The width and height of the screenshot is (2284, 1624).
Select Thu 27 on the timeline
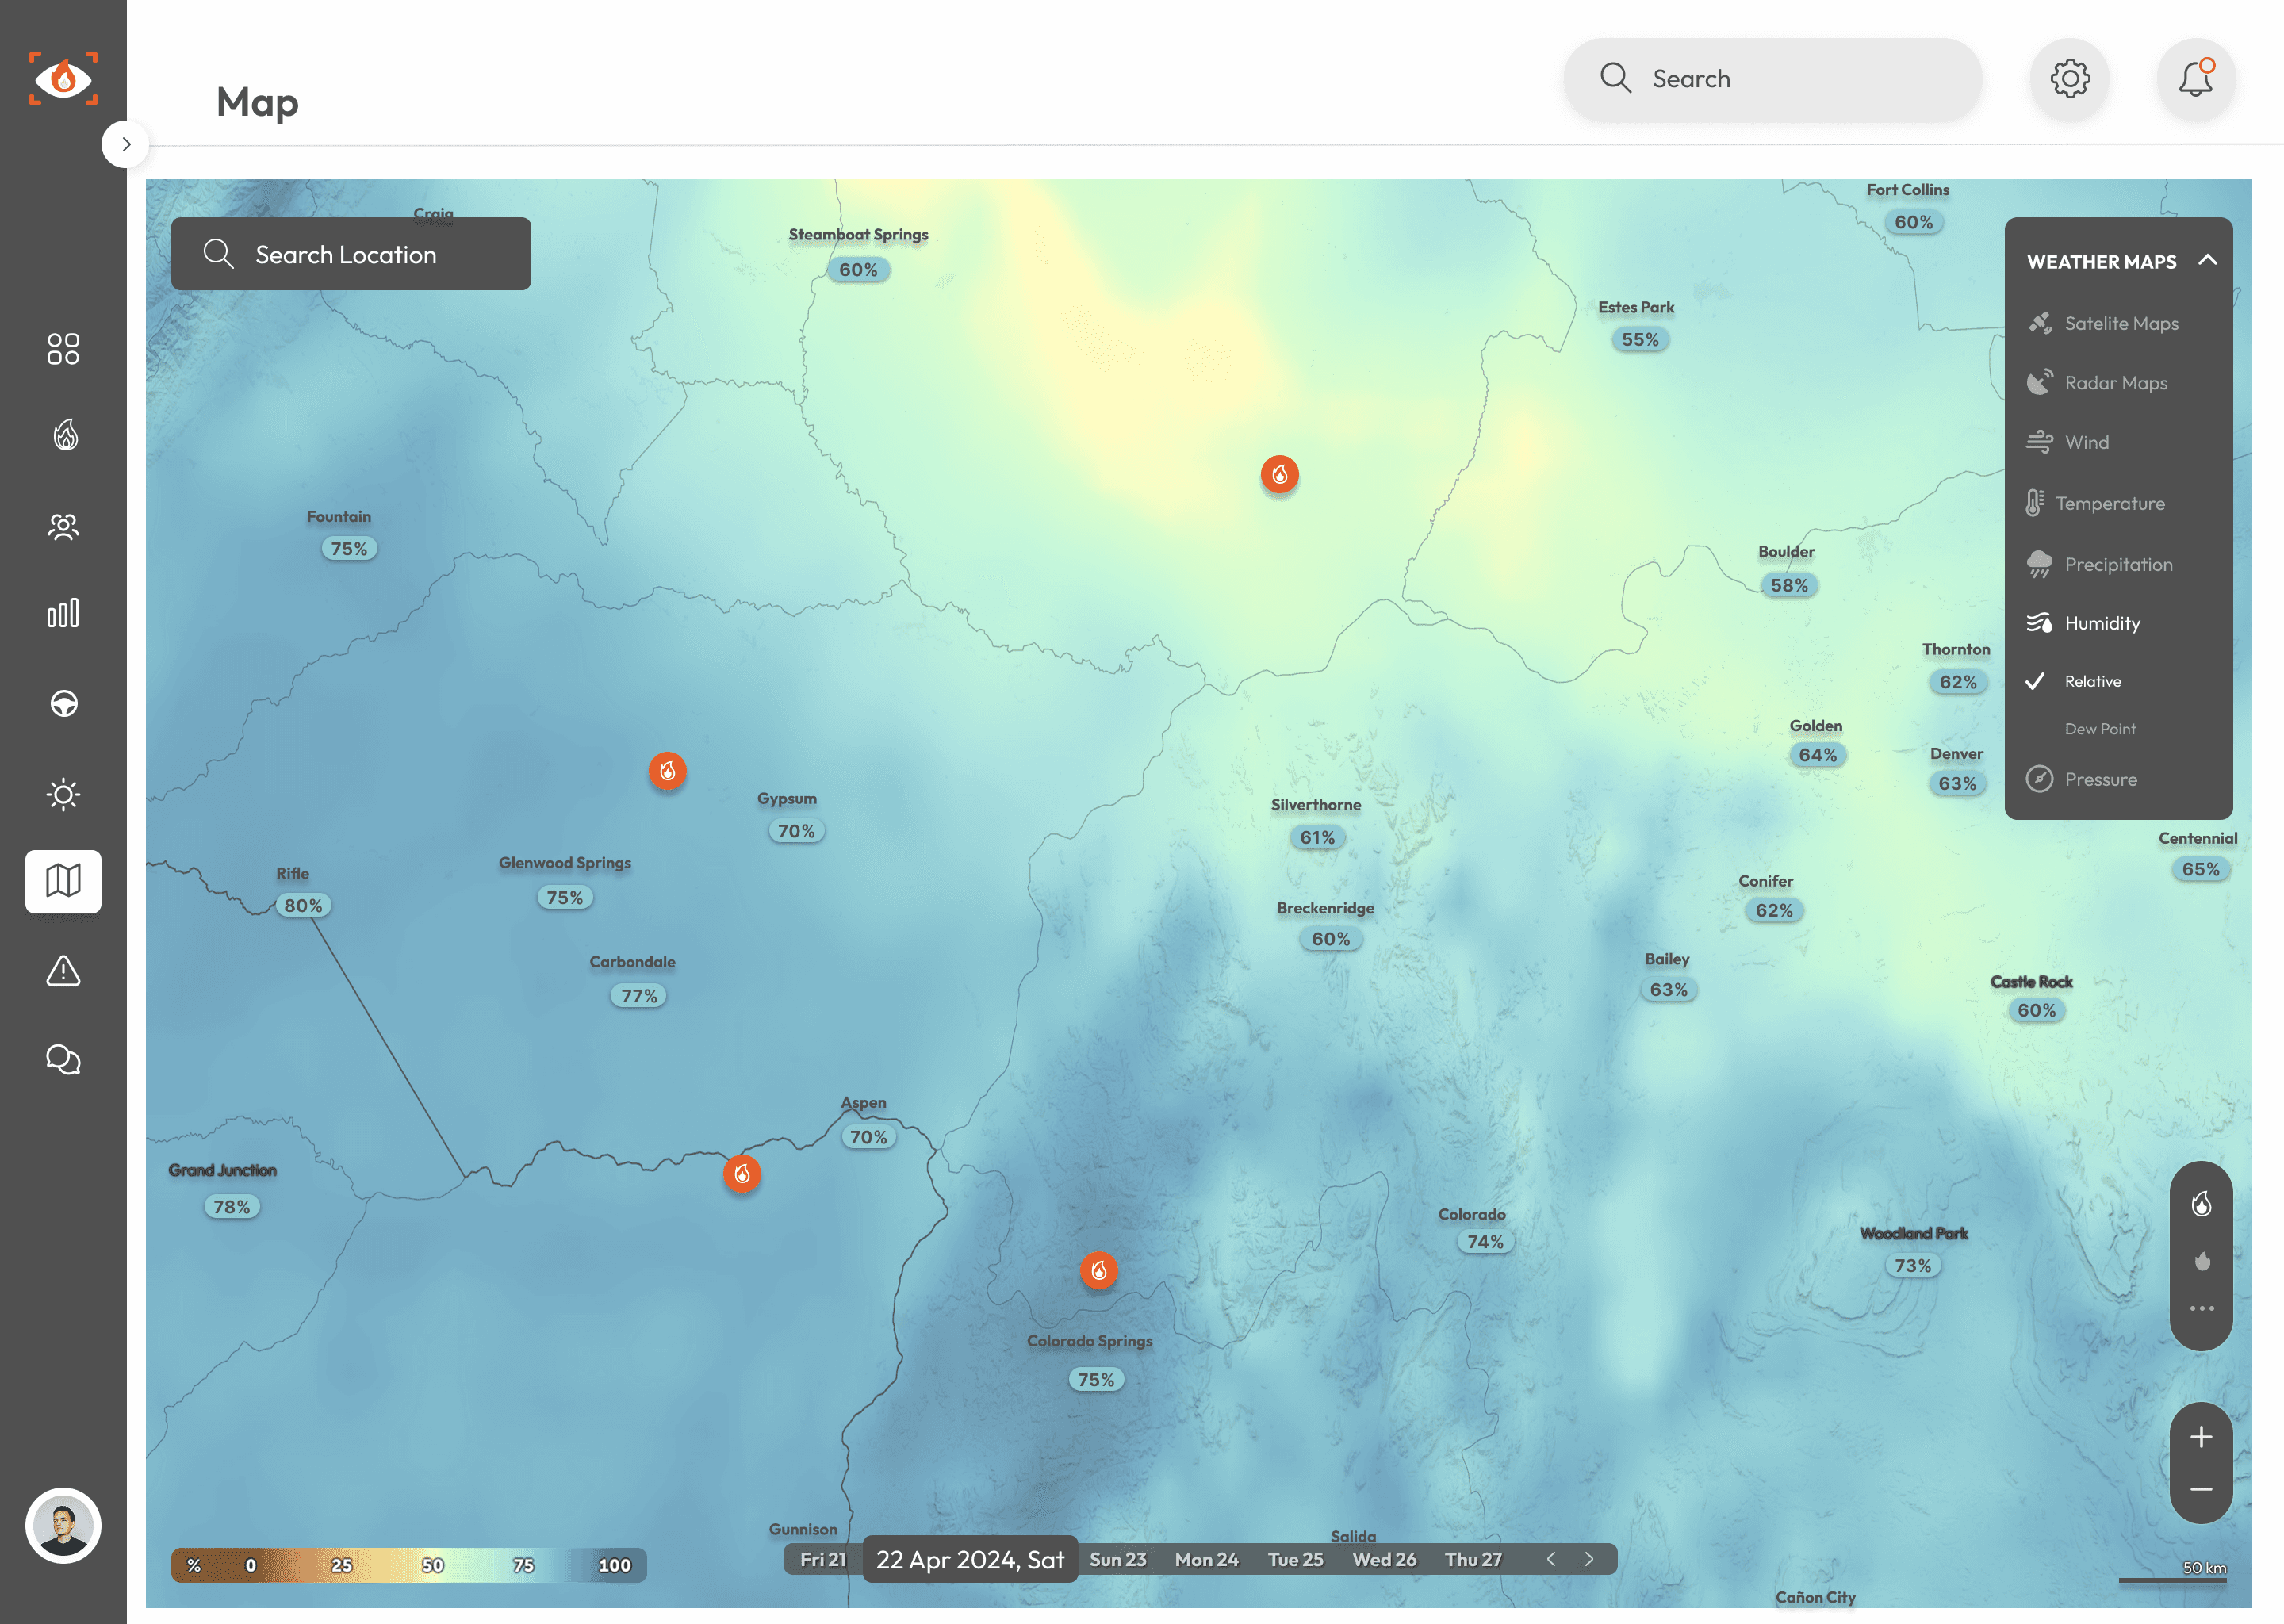point(1474,1559)
